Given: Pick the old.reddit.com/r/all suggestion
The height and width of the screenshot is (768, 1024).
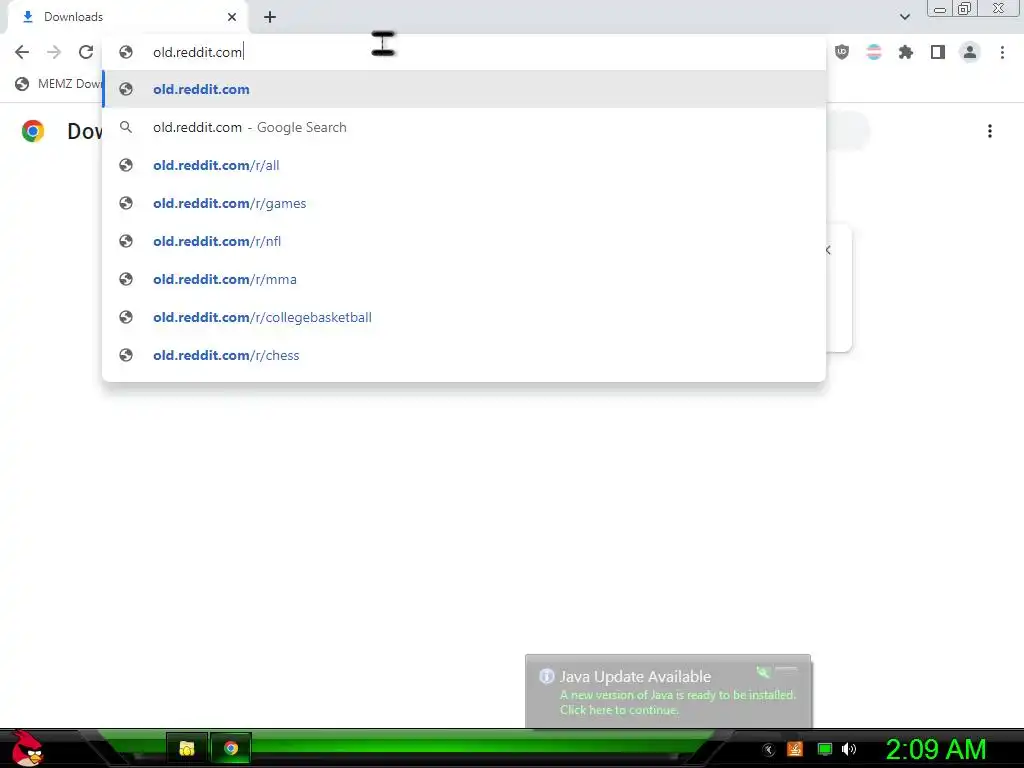Looking at the screenshot, I should [x=464, y=165].
